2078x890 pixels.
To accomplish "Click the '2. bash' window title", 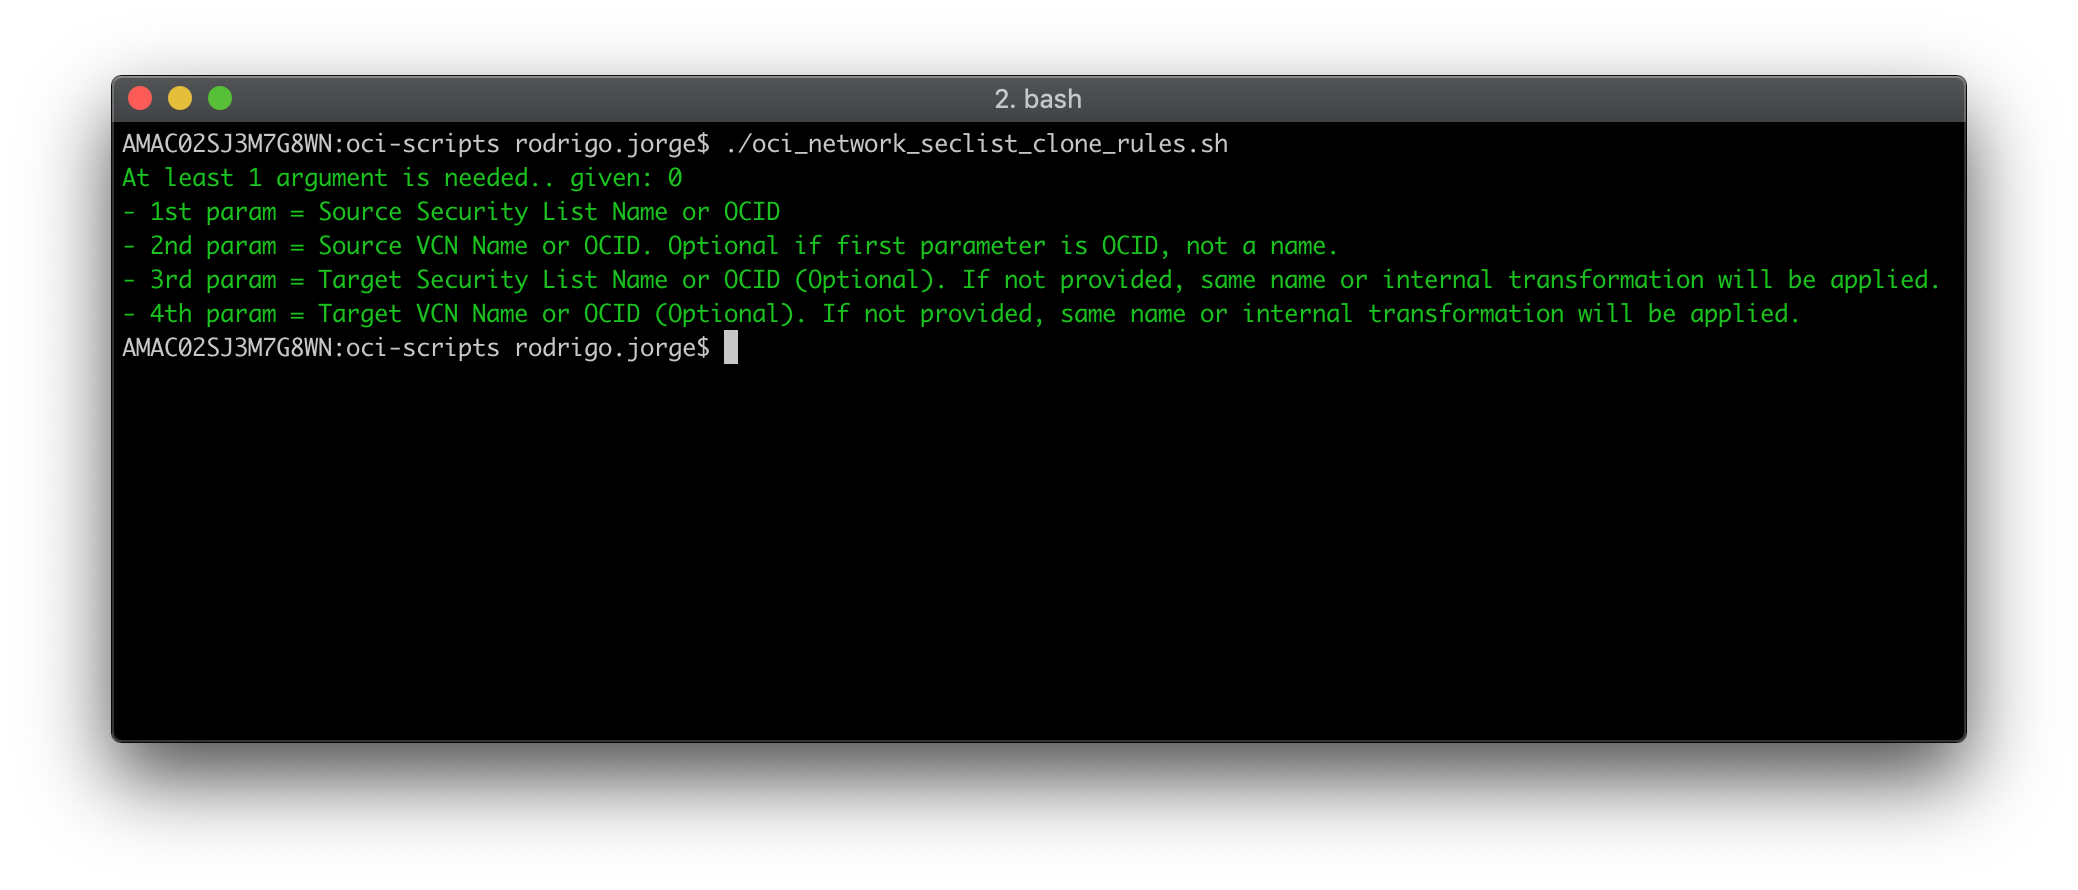I will coord(1038,99).
